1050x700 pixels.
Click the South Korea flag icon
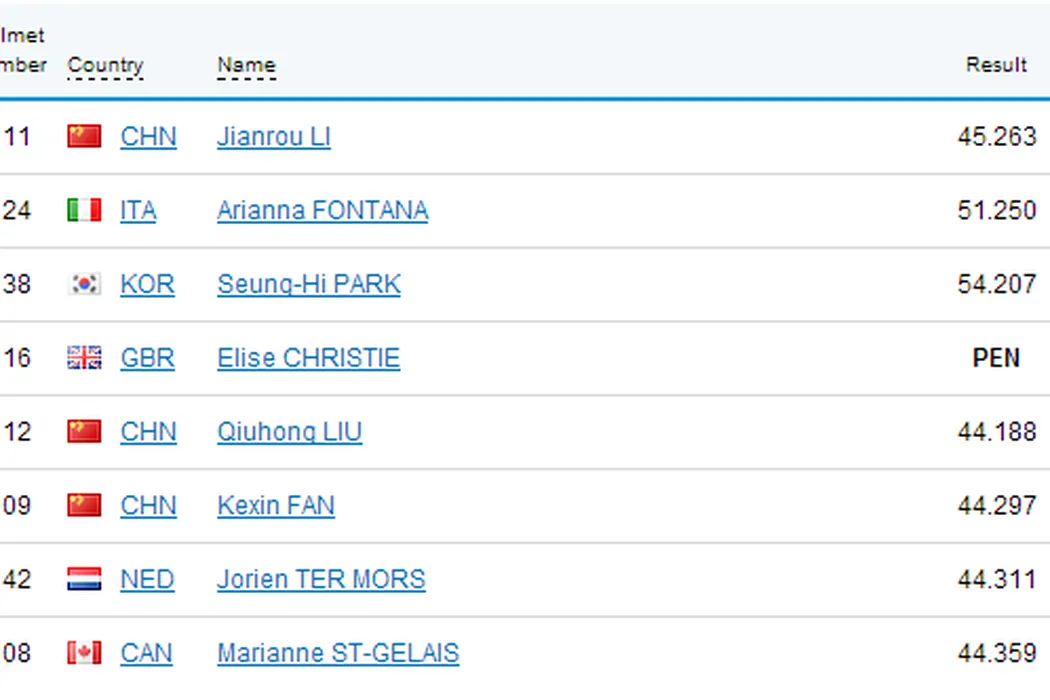point(84,284)
